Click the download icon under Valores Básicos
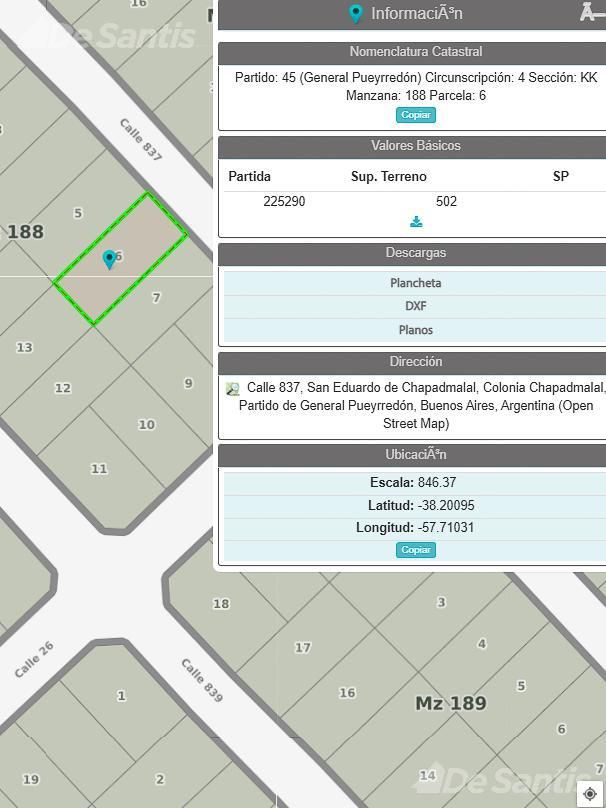This screenshot has height=808, width=606. (416, 222)
